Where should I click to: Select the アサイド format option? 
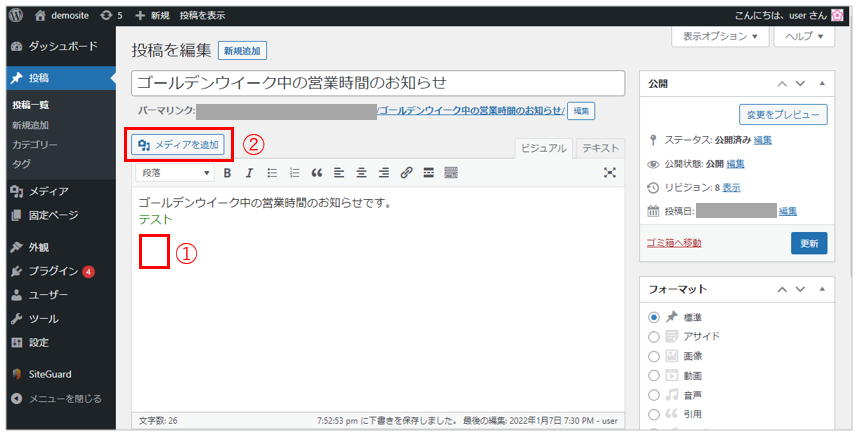654,337
